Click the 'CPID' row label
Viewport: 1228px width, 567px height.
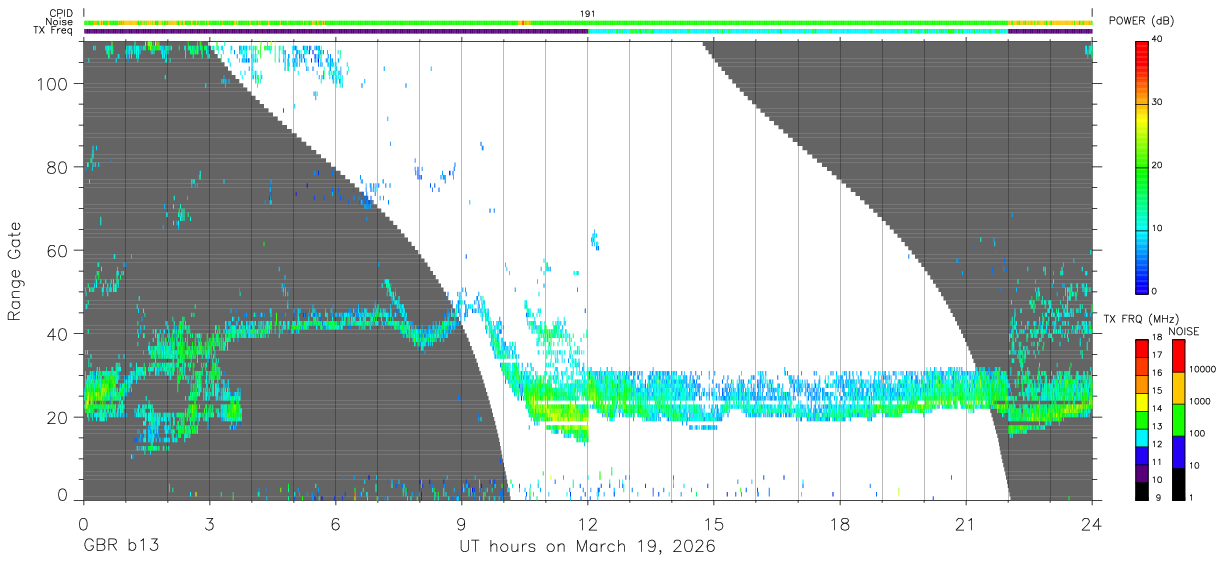coord(61,14)
